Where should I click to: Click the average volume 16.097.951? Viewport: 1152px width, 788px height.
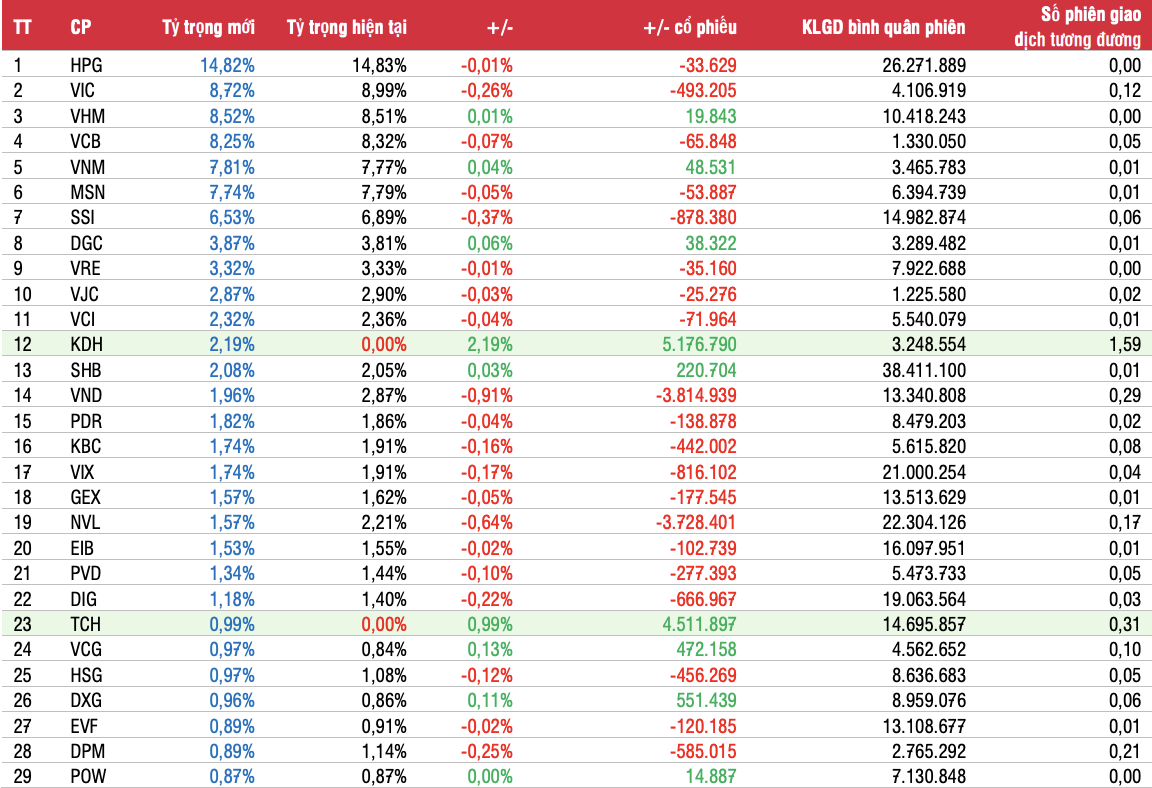[x=924, y=548]
